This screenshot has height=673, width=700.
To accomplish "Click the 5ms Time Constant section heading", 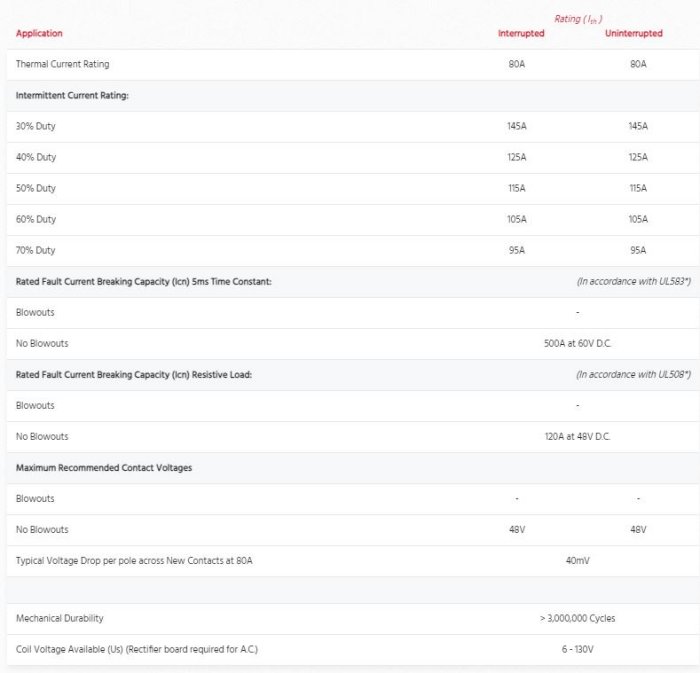I will pos(144,282).
